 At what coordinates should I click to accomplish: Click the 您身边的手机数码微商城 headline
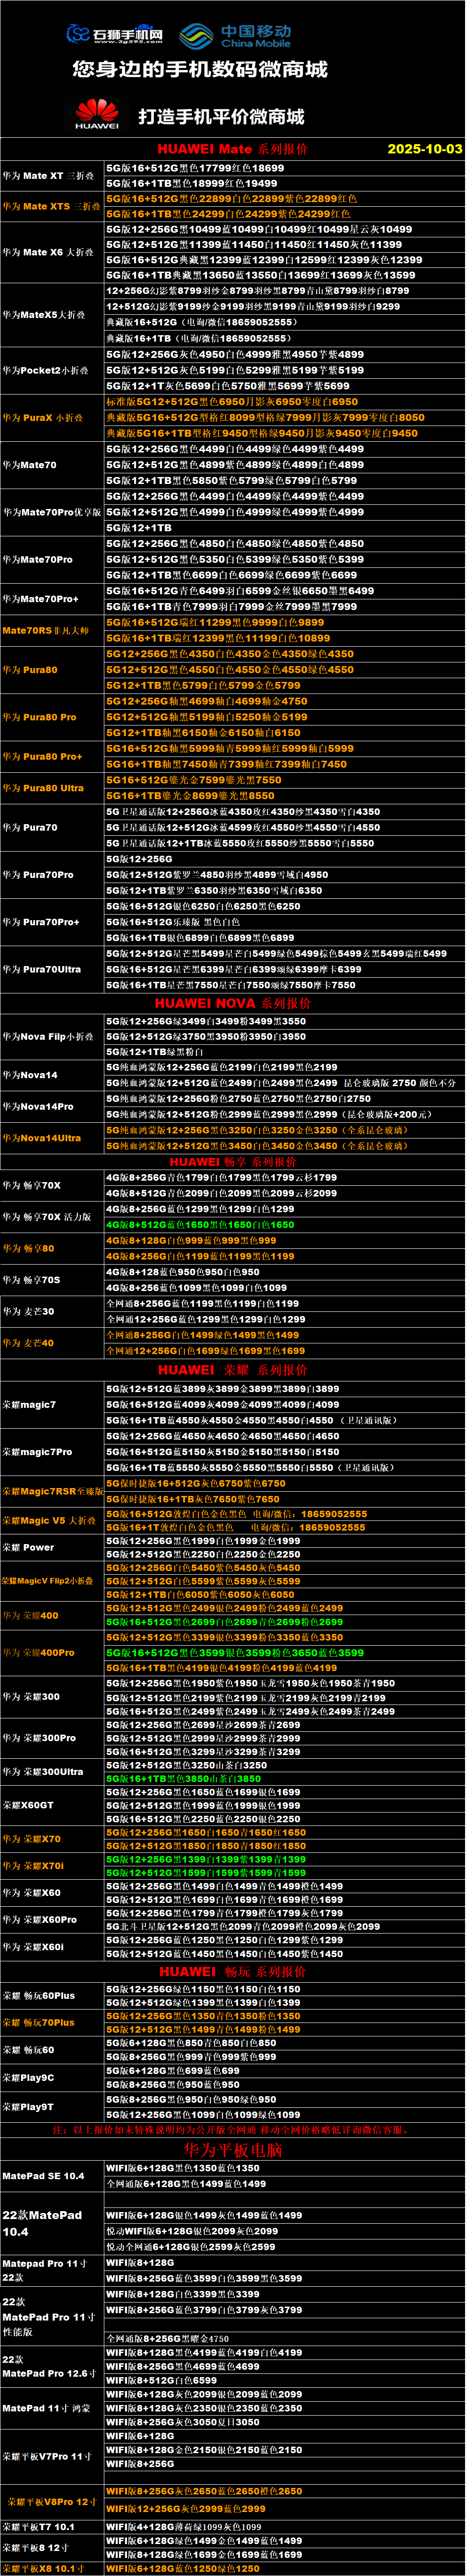click(x=200, y=70)
